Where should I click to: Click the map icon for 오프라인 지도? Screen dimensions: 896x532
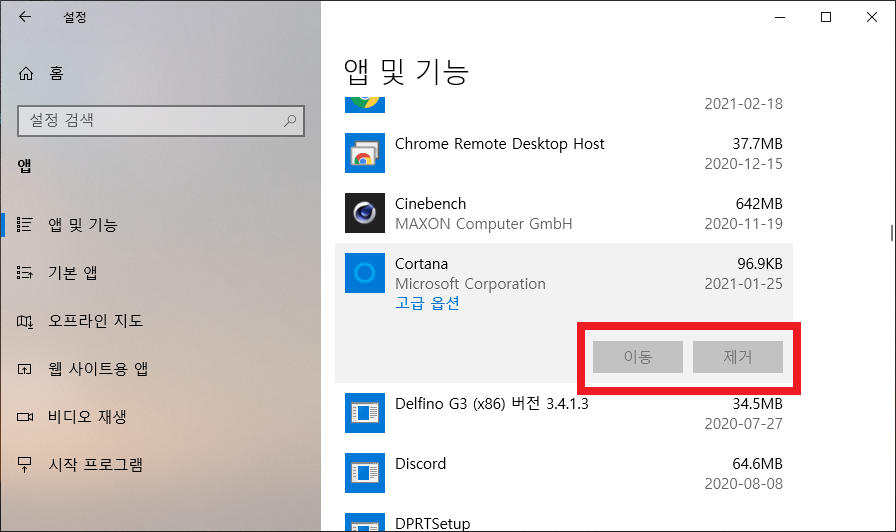[25, 321]
